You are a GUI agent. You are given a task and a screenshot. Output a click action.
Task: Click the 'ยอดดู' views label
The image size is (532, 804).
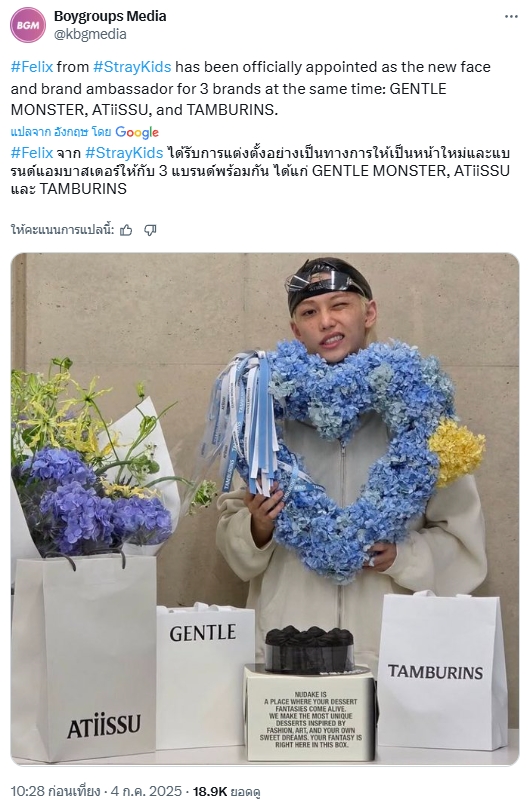[245, 791]
